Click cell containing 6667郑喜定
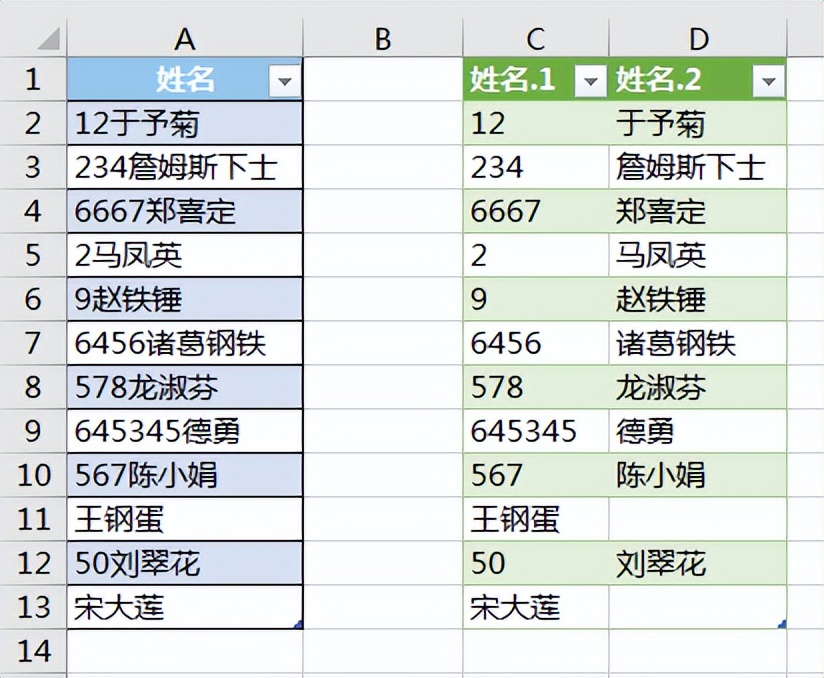The width and height of the screenshot is (824, 678). [185, 211]
